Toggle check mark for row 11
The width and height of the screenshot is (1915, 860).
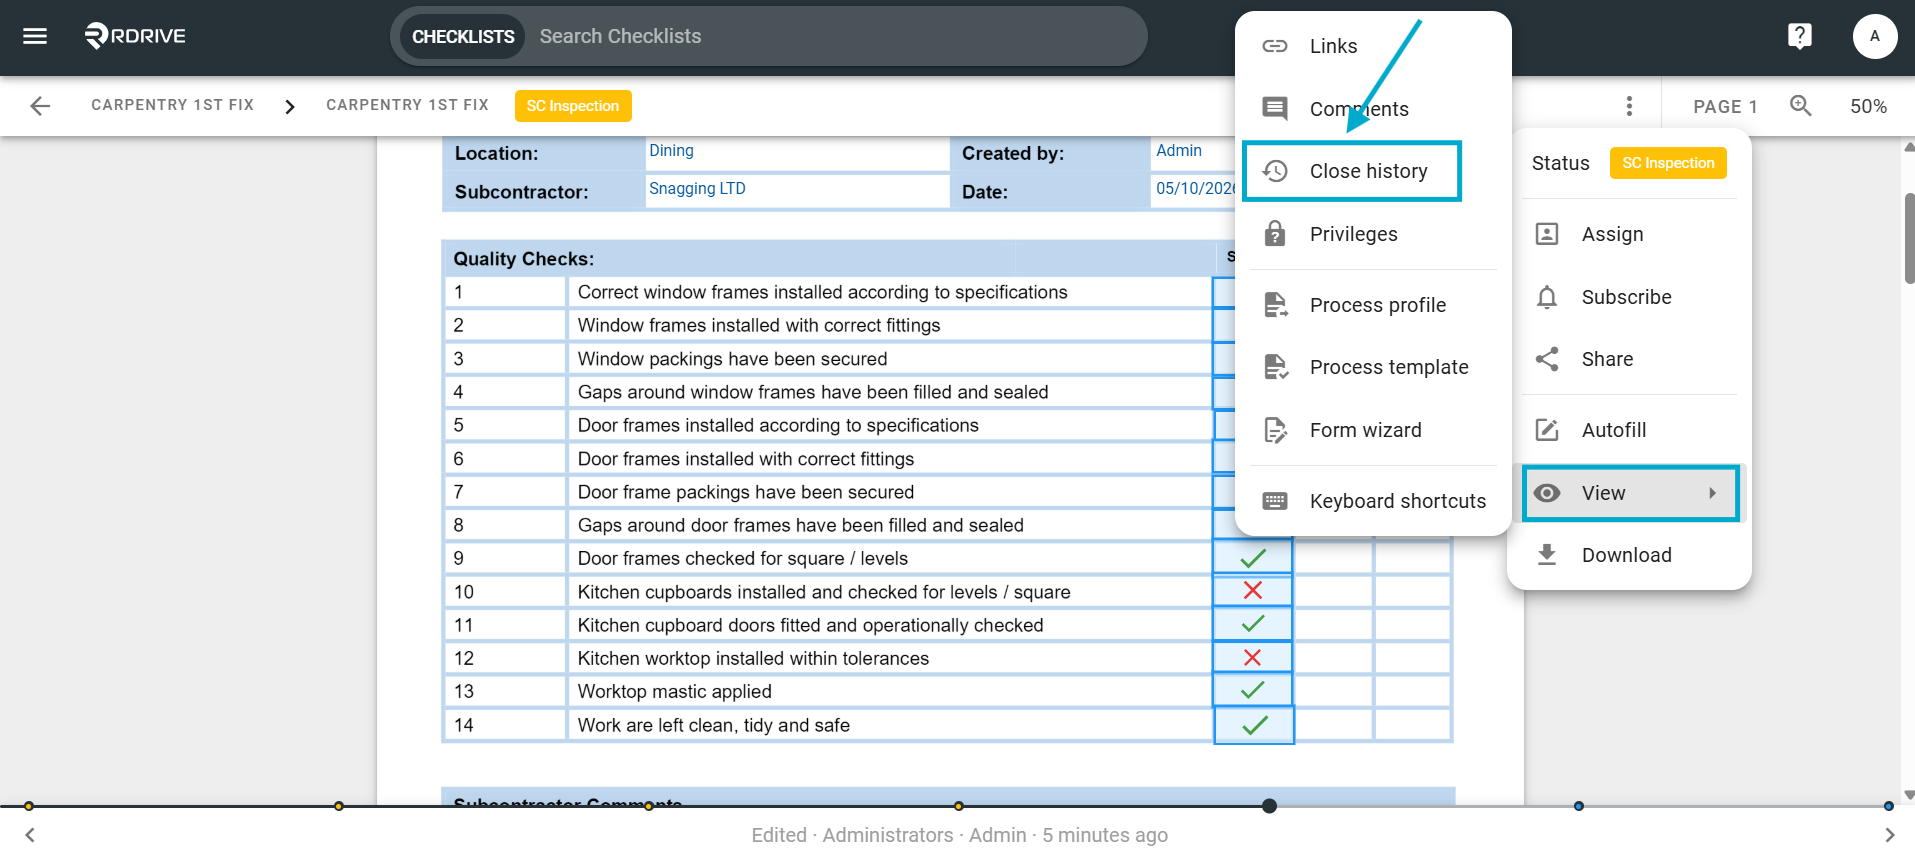click(1253, 624)
